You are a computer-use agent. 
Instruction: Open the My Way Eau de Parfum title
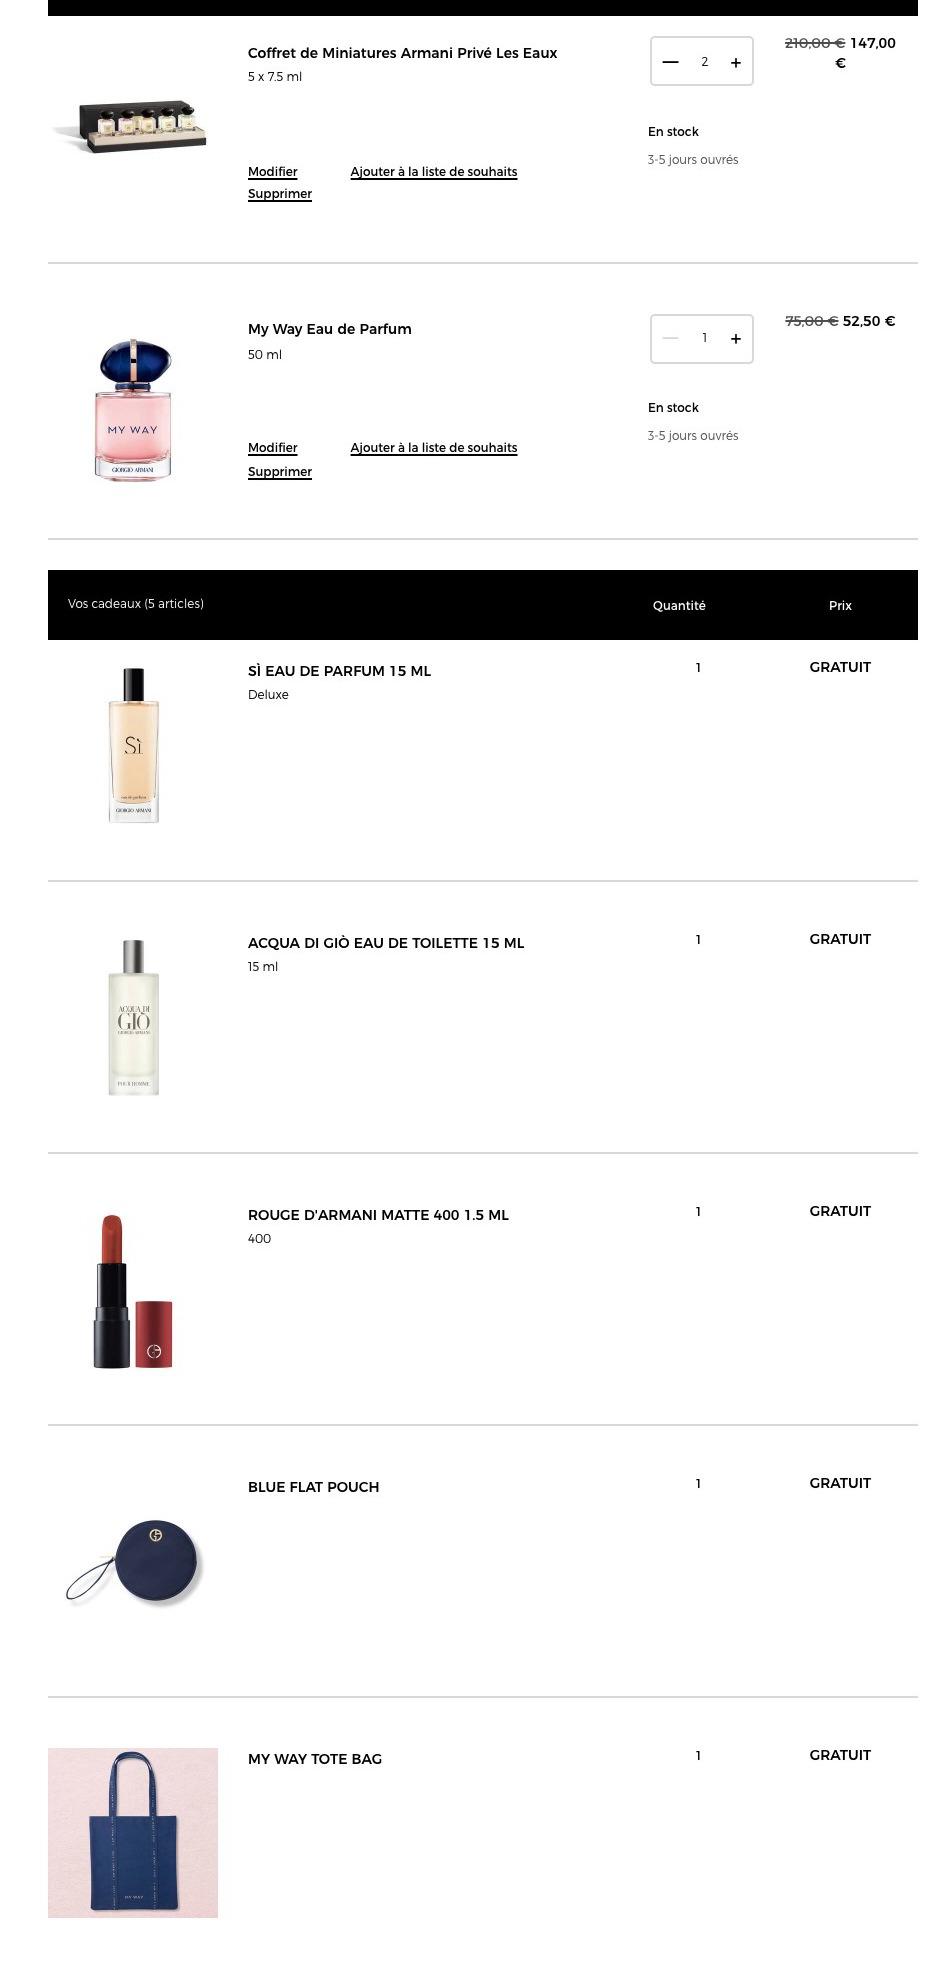tap(330, 329)
